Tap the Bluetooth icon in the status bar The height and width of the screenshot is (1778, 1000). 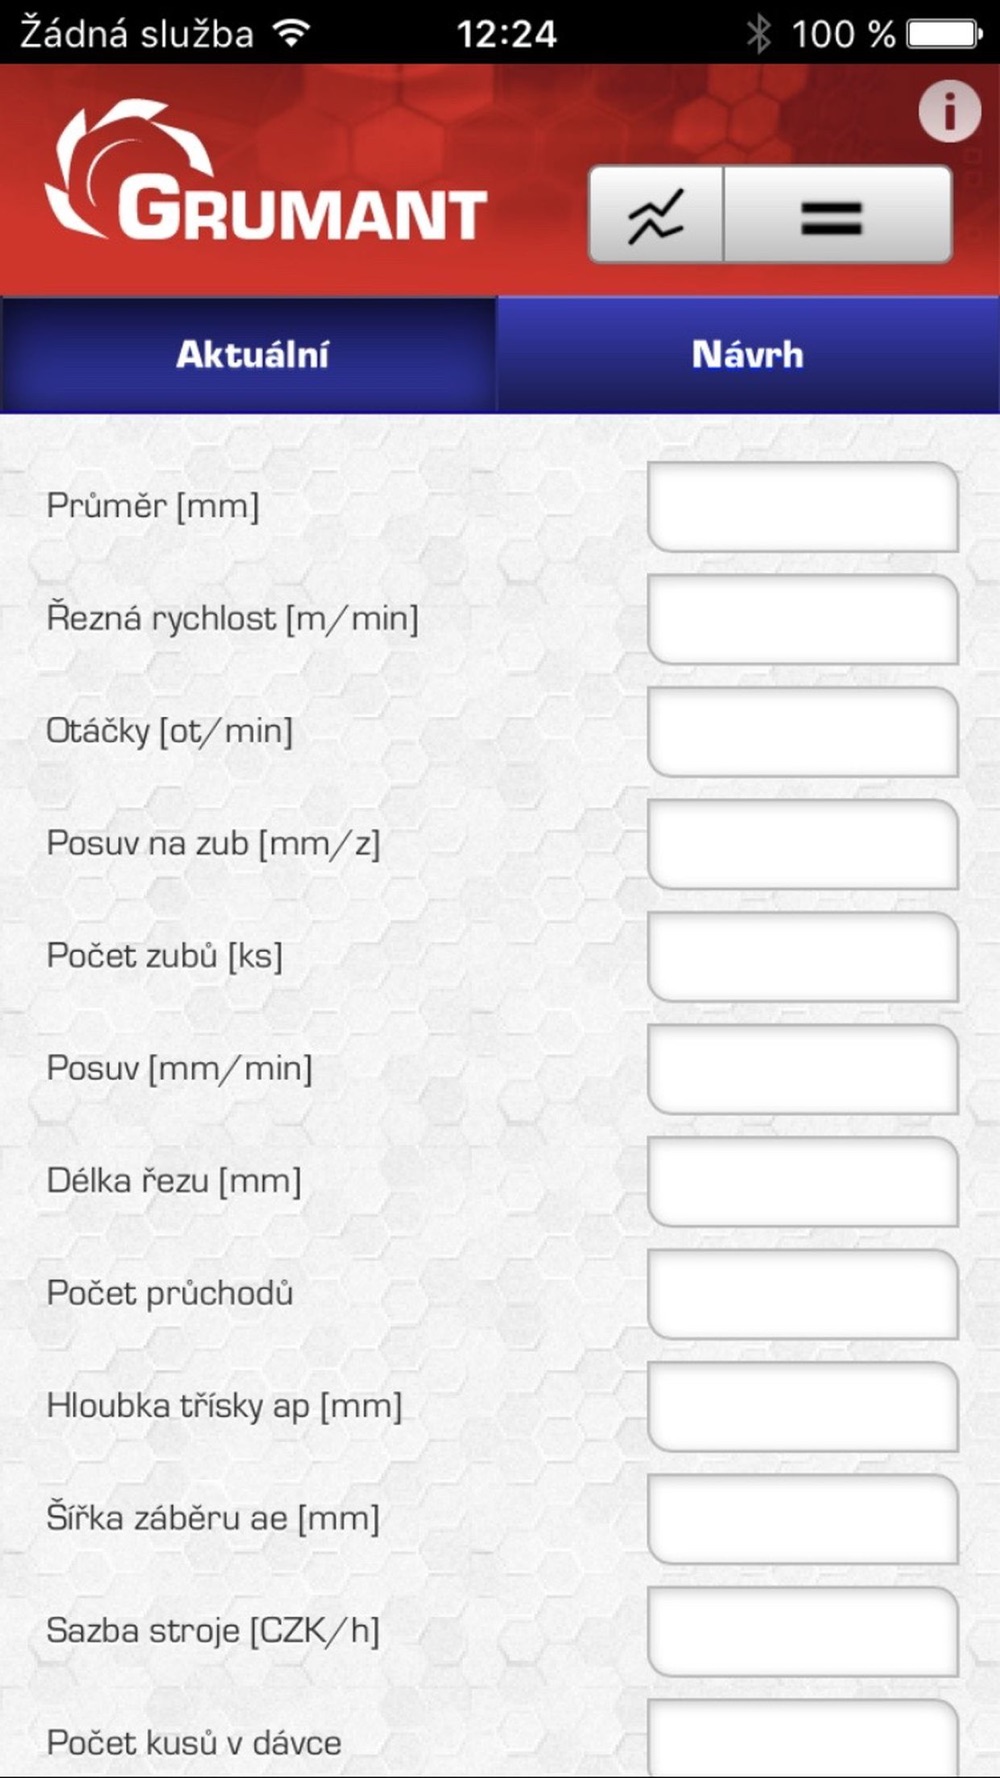759,34
